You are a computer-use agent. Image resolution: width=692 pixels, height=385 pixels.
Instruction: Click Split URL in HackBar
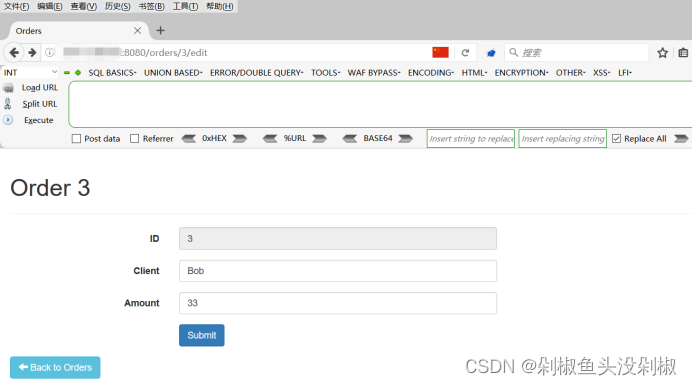click(x=40, y=104)
